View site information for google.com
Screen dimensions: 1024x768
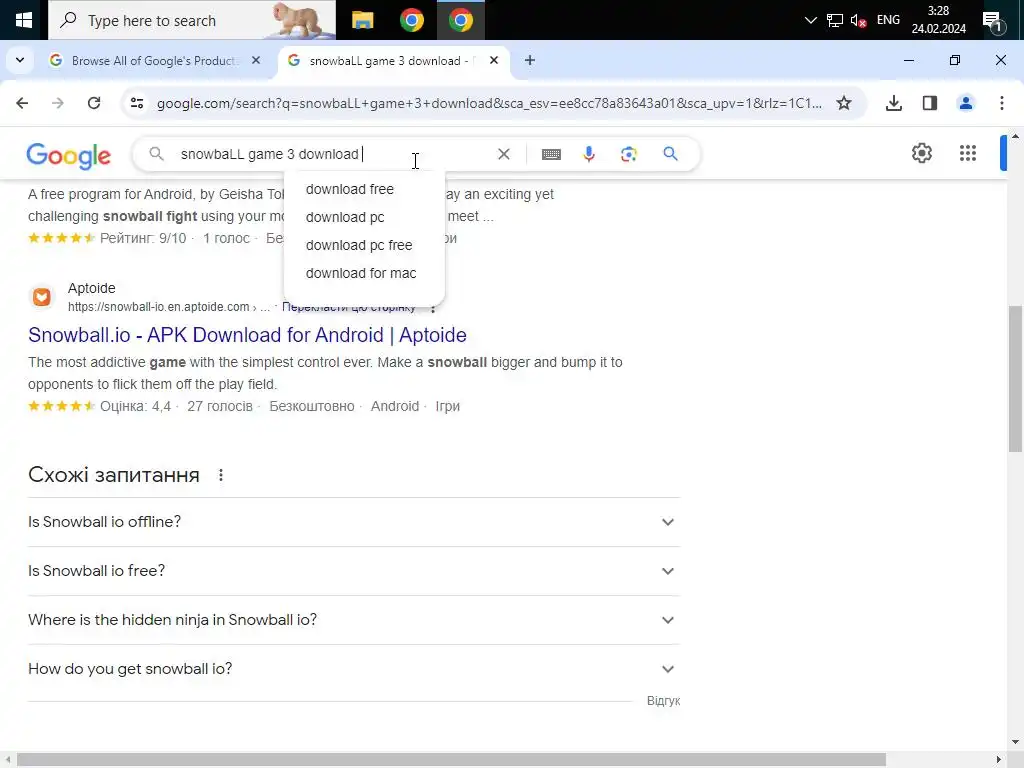tap(136, 103)
